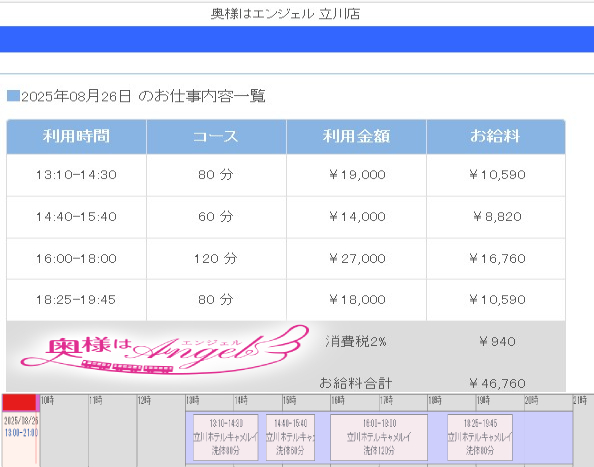This screenshot has height=467, width=594.
Task: Open the 14:40-15:40 booking block in timeline
Action: (x=290, y=437)
